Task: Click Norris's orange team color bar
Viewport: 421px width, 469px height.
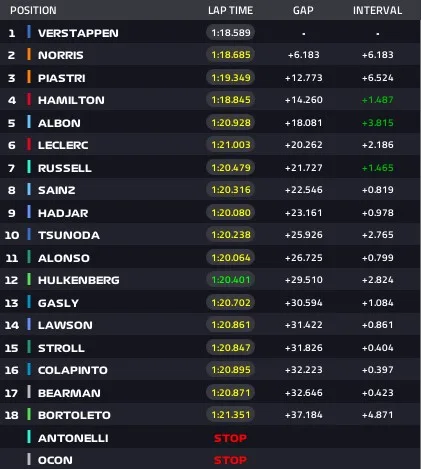Action: point(29,54)
